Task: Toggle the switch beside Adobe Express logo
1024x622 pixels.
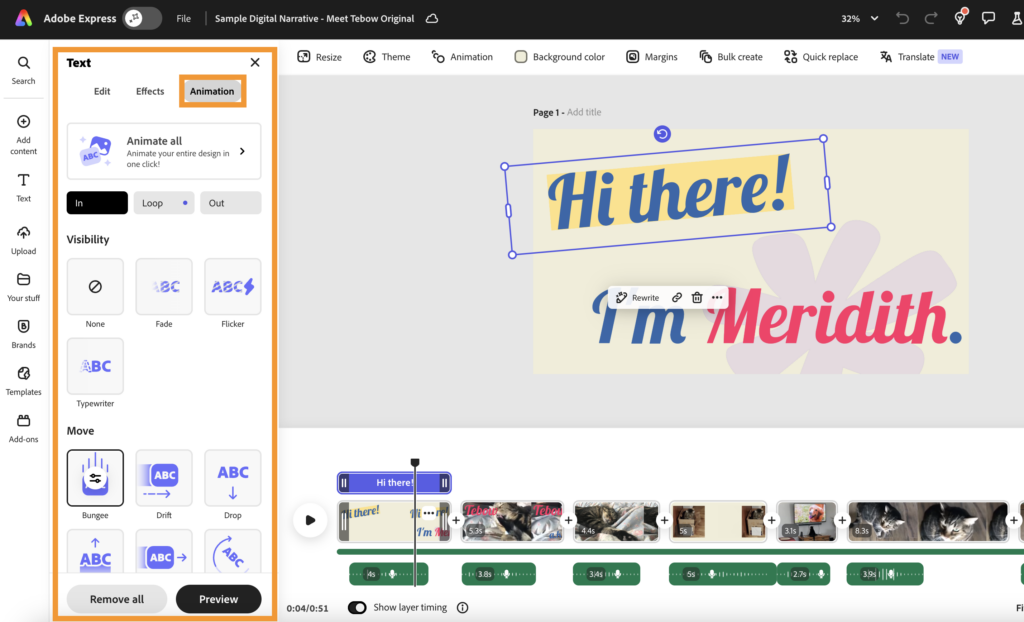Action: 142,18
